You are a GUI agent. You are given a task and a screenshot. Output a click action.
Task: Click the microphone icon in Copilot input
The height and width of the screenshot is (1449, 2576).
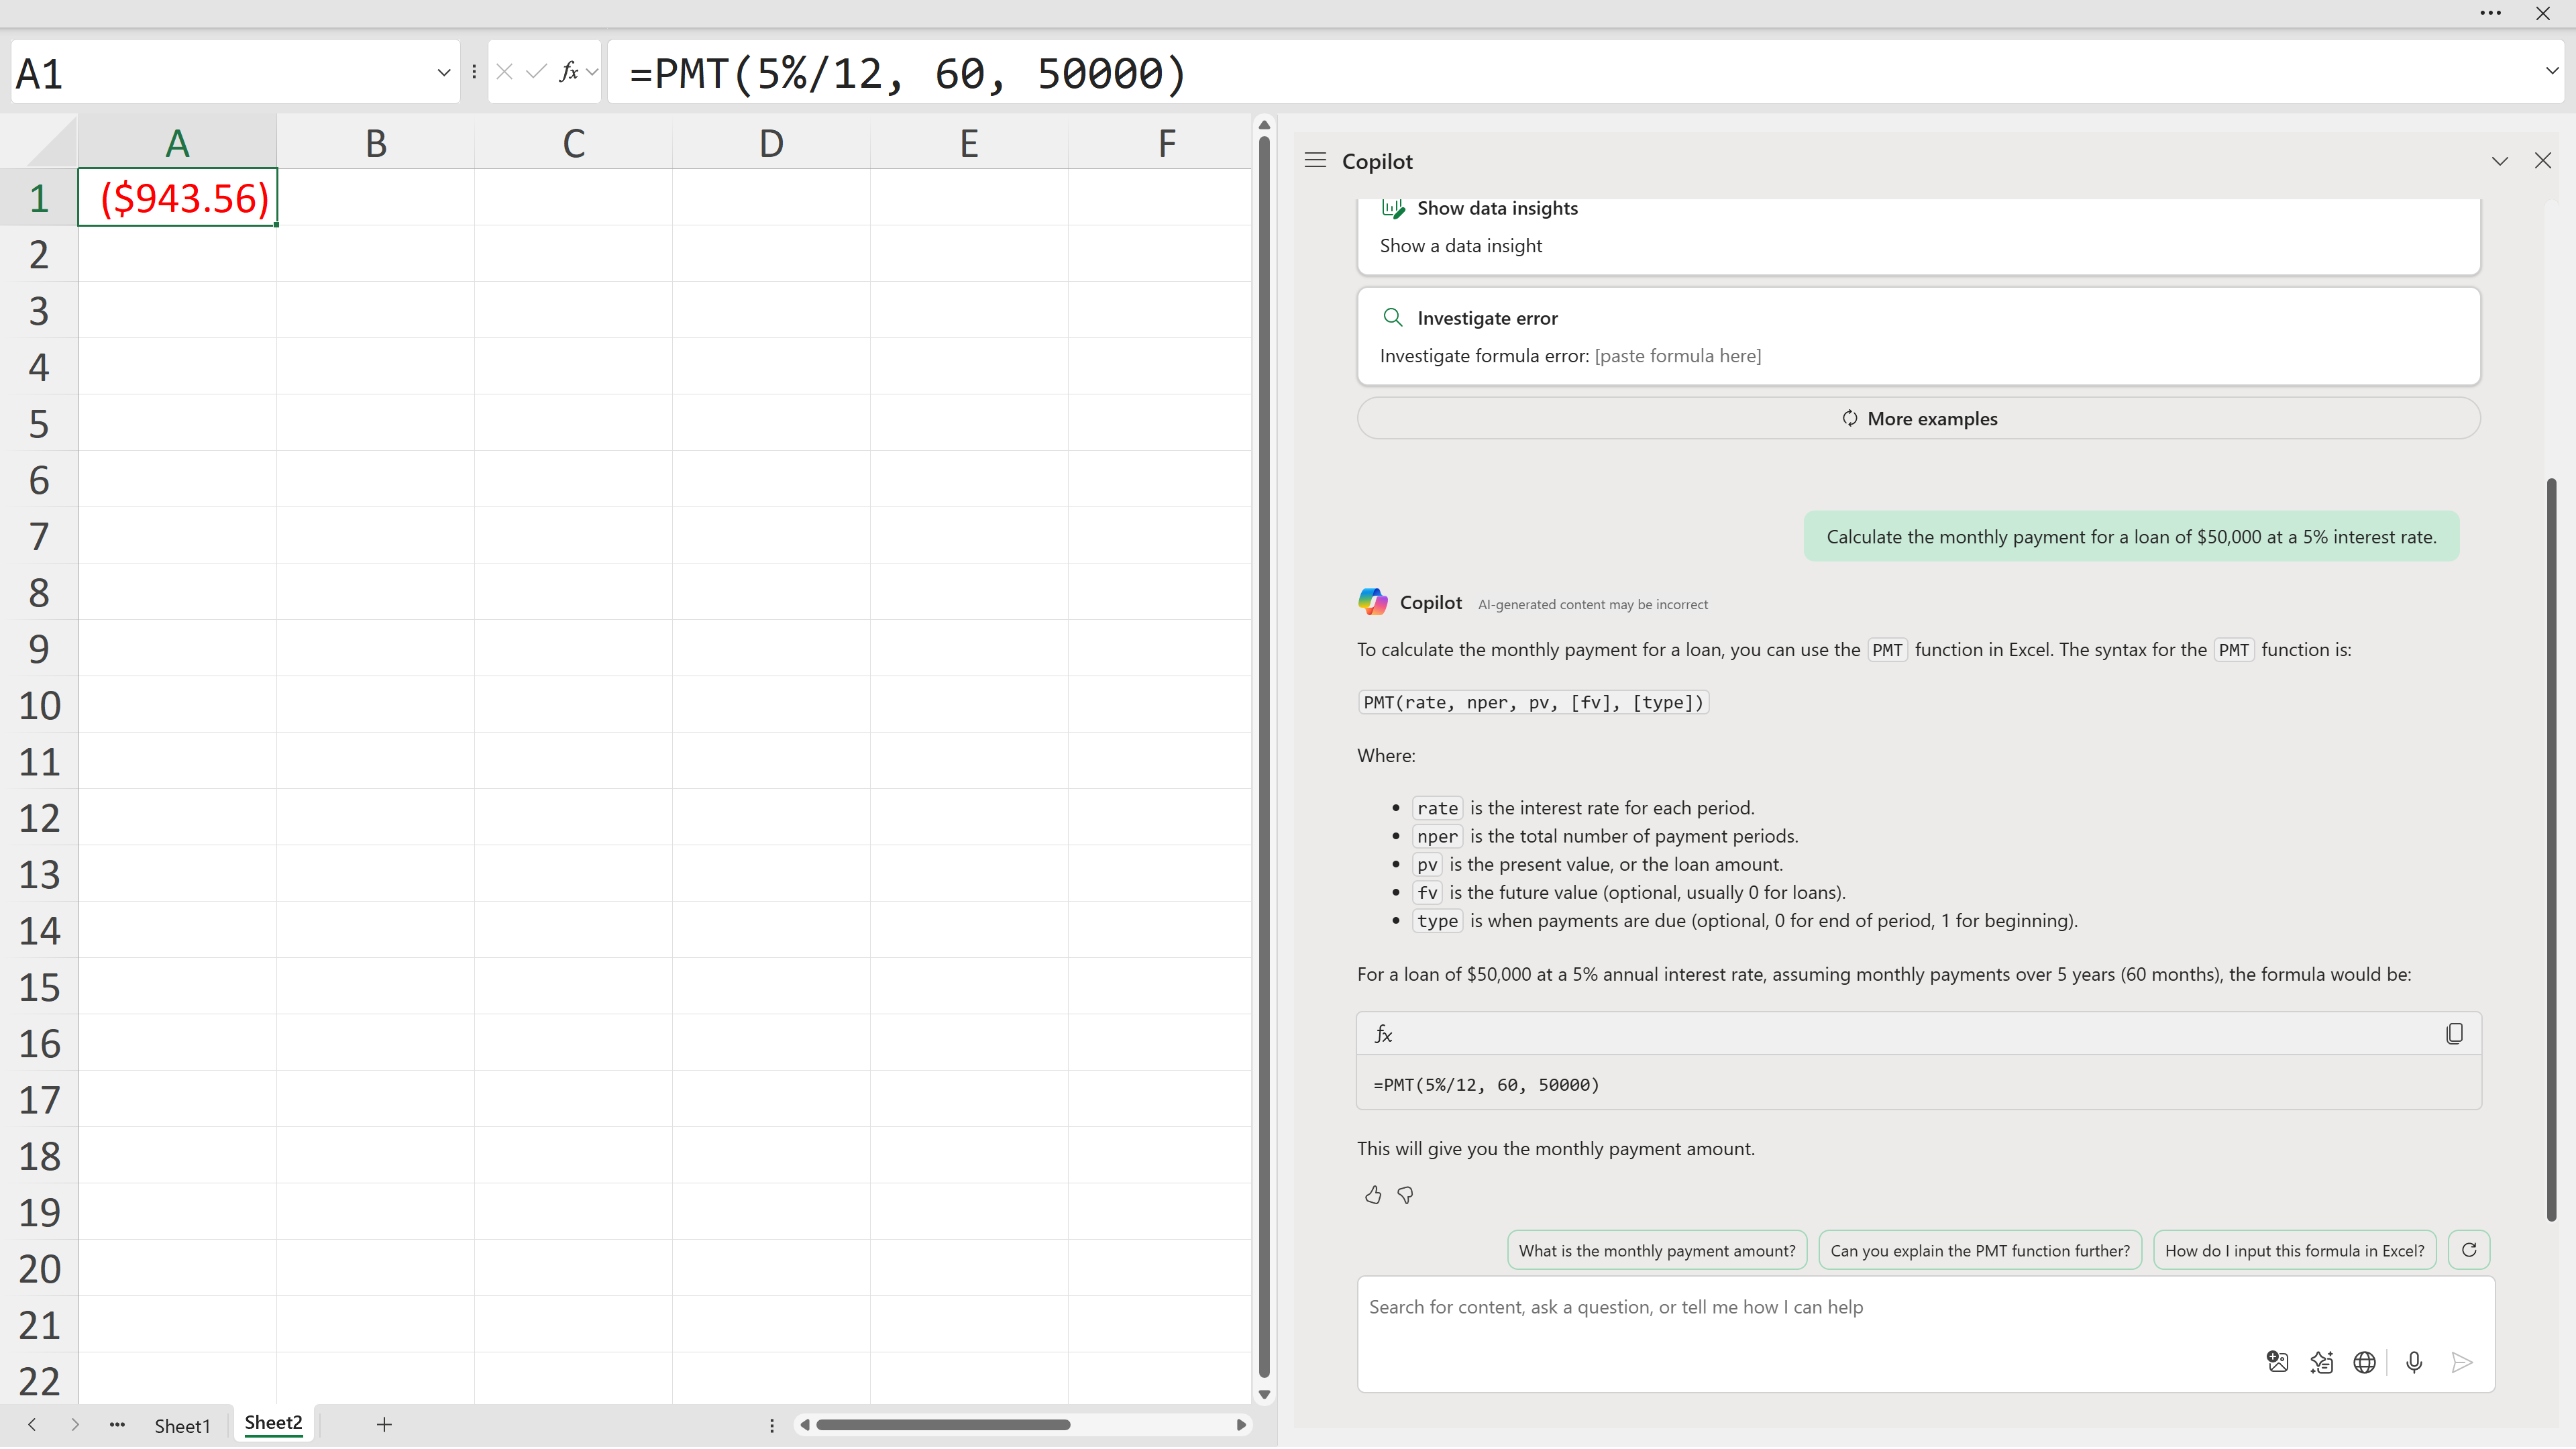[2413, 1363]
